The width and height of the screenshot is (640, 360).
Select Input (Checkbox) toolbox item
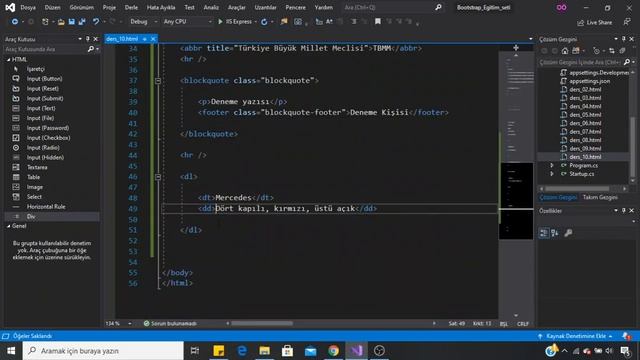[x=49, y=138]
